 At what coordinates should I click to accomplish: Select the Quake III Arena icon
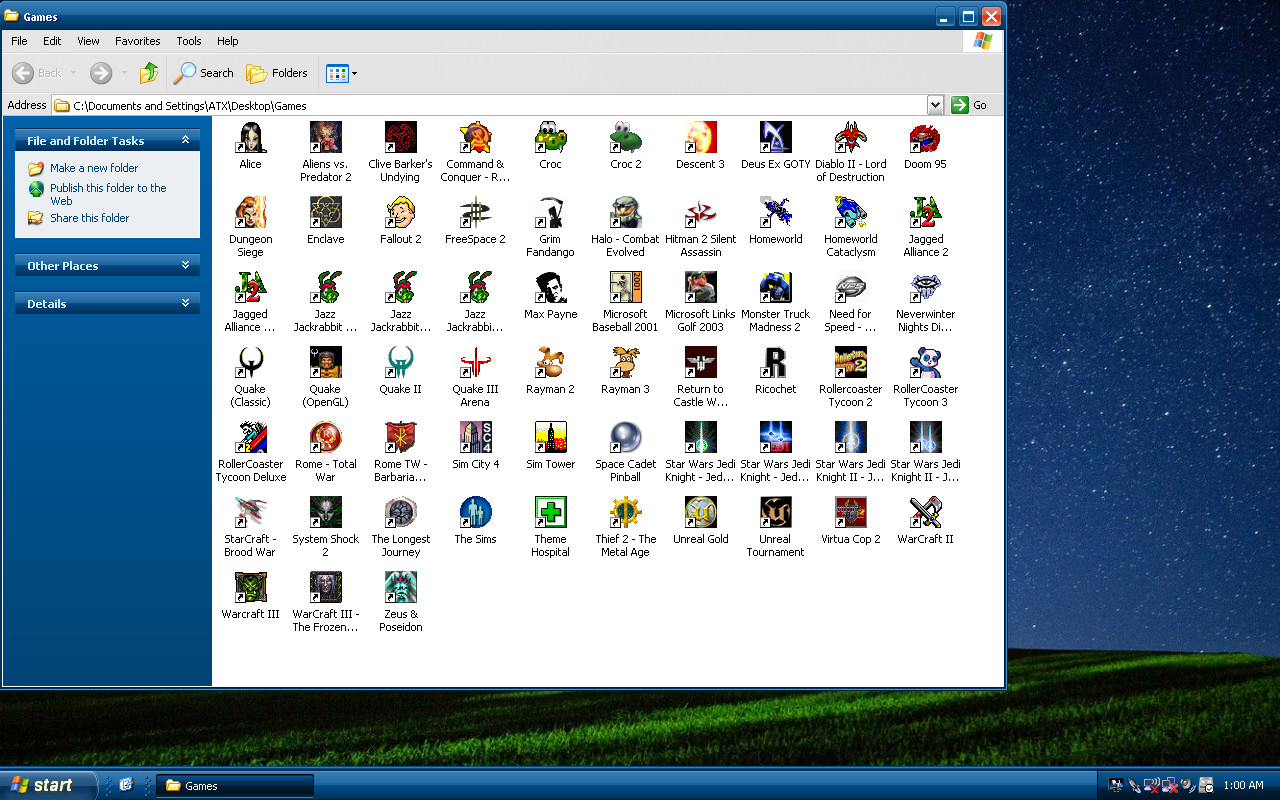tap(475, 362)
